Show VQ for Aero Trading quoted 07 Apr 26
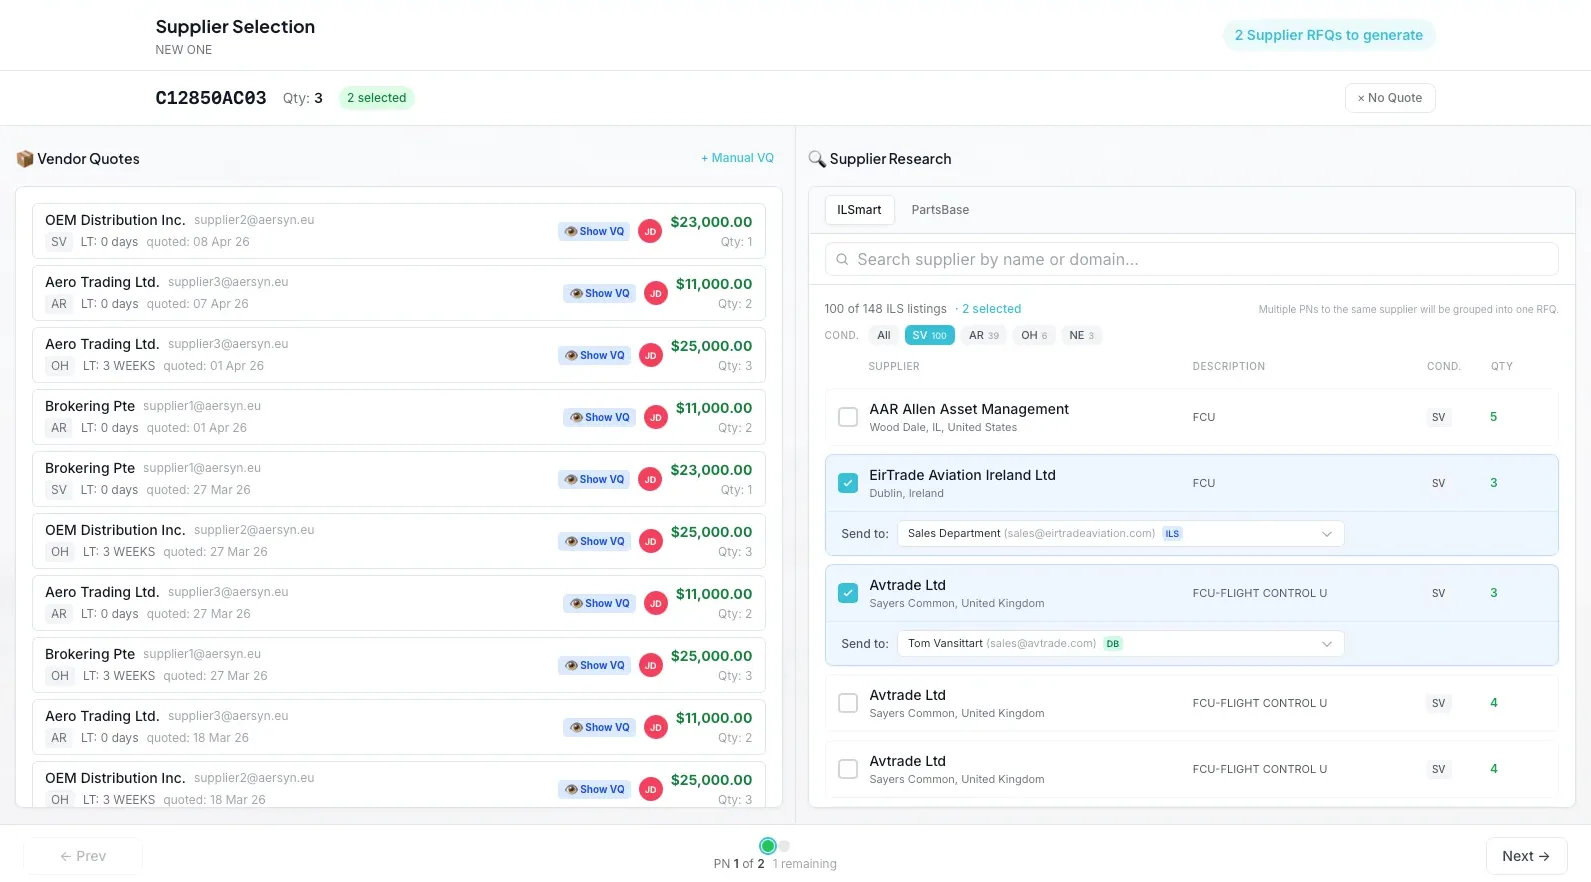 pos(599,293)
